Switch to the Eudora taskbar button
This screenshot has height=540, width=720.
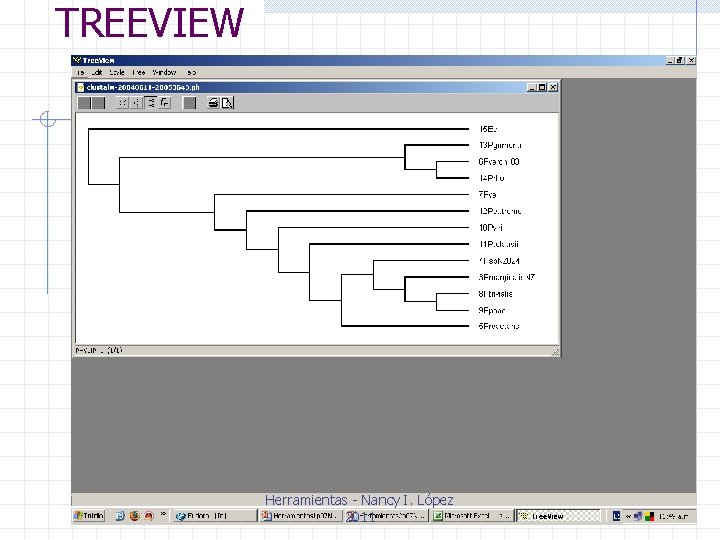[x=214, y=516]
